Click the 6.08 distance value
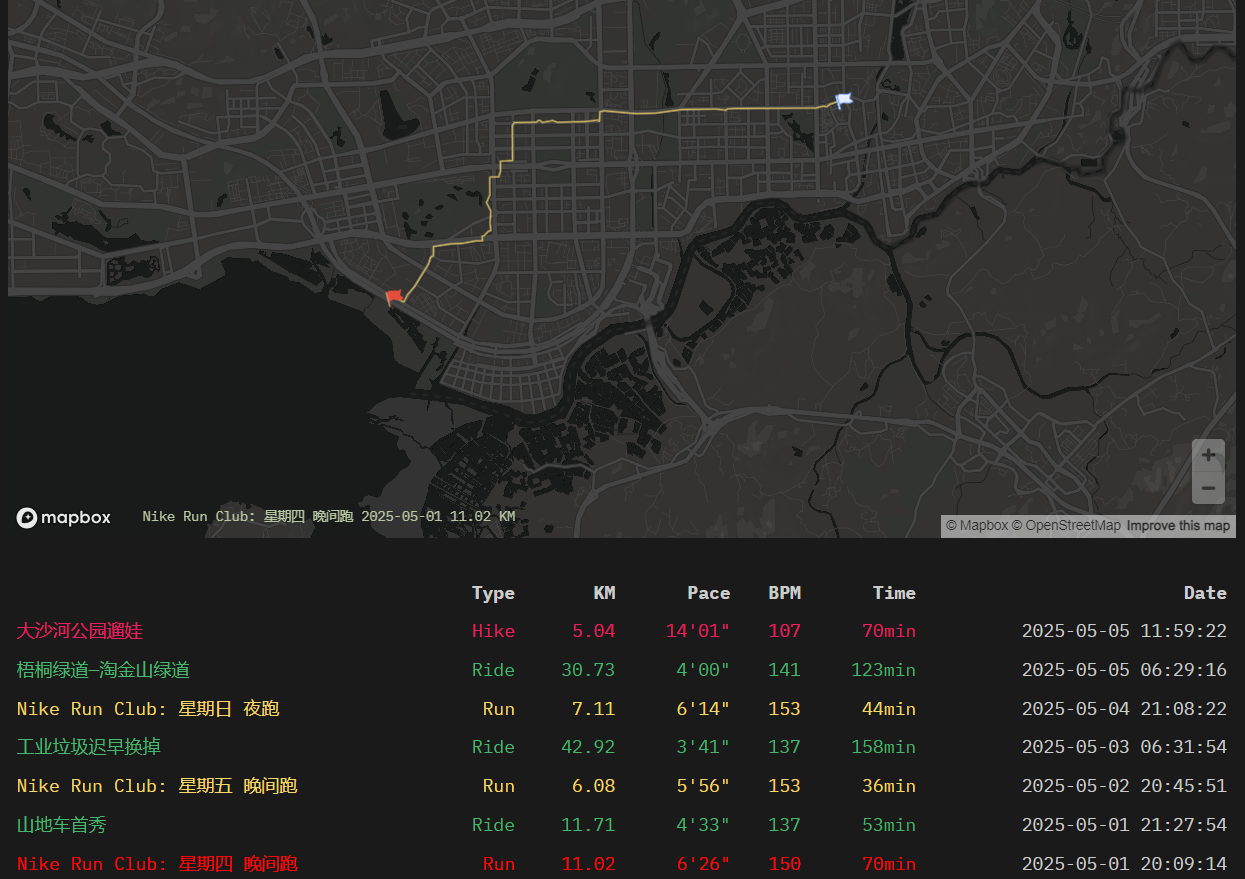1245x879 pixels. (x=593, y=786)
